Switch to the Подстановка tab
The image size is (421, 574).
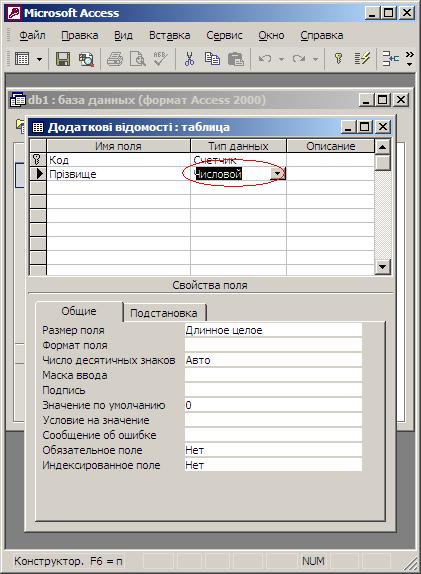coord(164,313)
